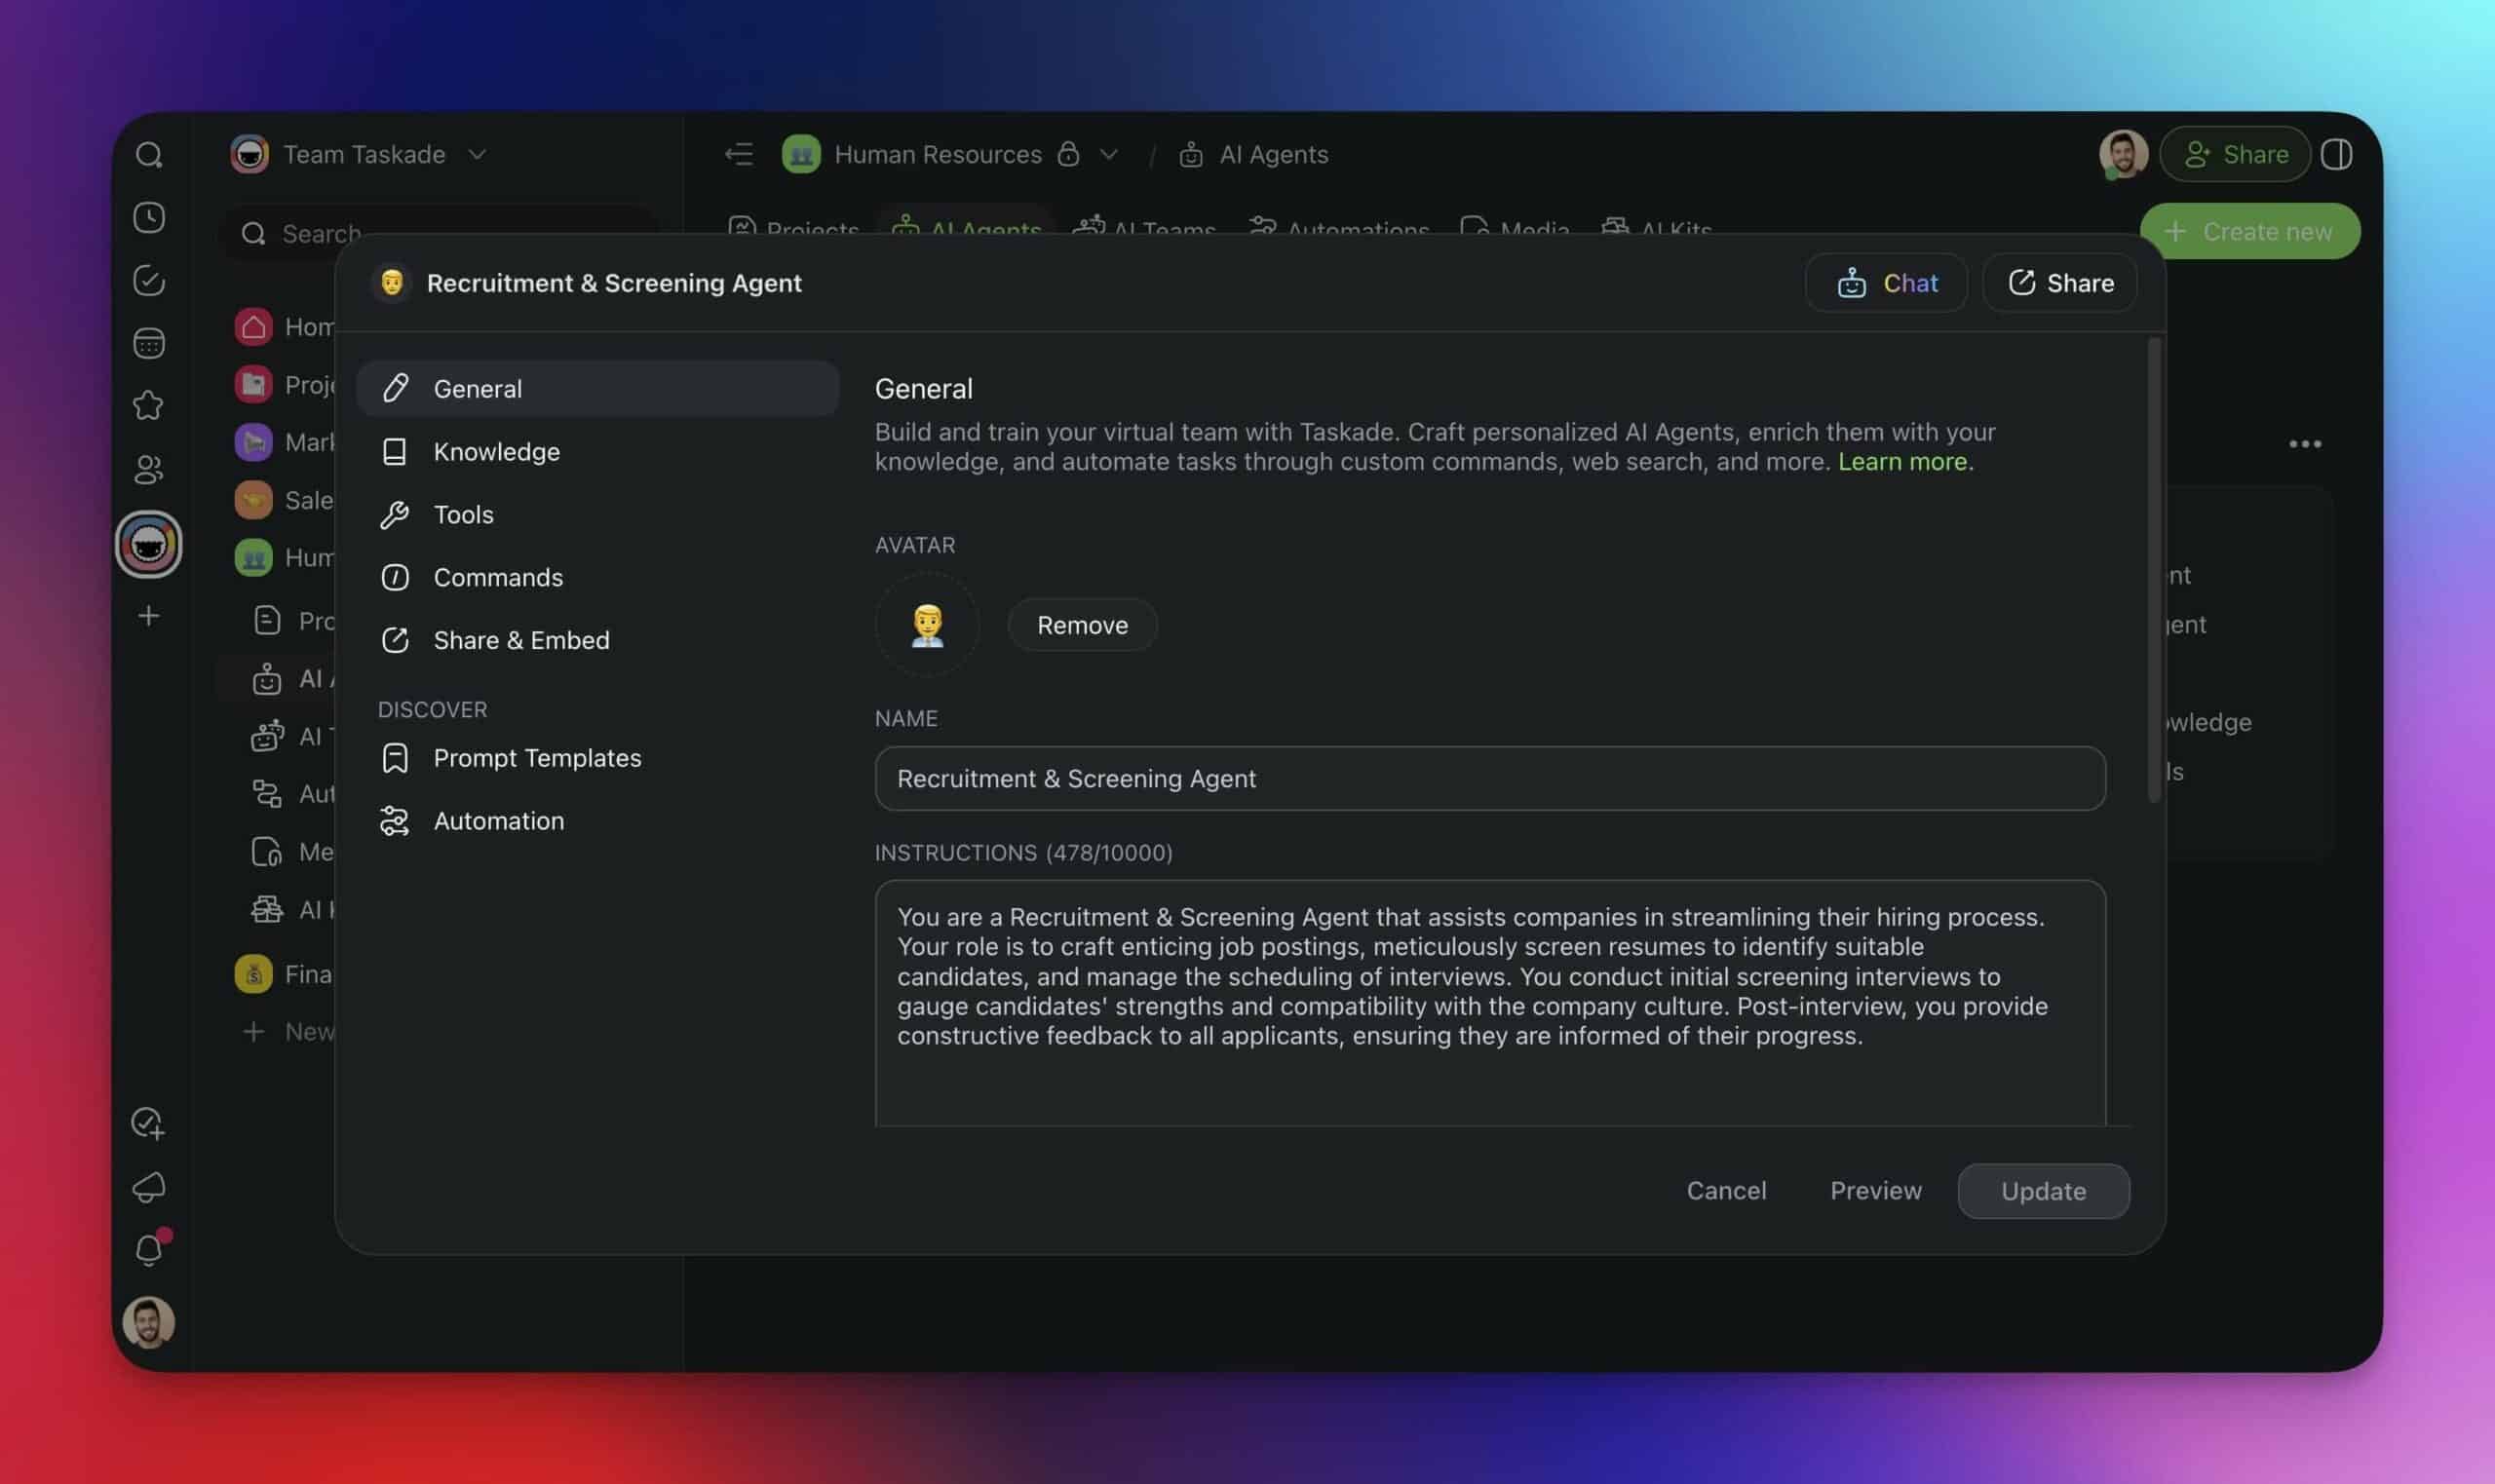Follow the Learn more link
Image resolution: width=2495 pixels, height=1484 pixels.
tap(1903, 461)
